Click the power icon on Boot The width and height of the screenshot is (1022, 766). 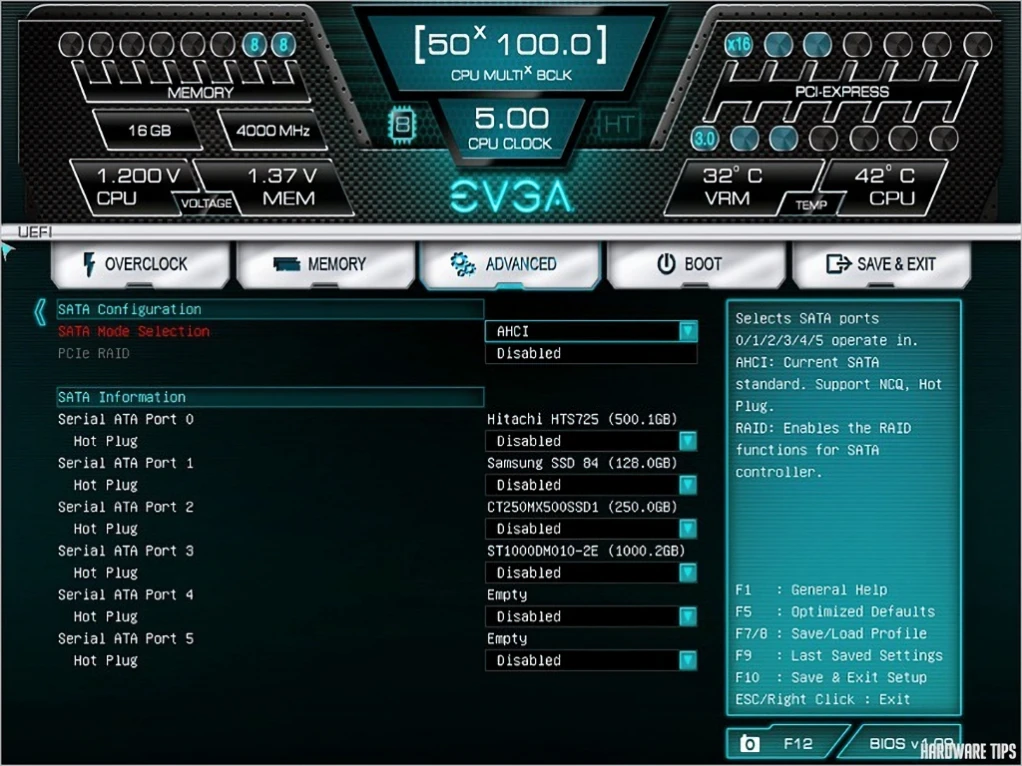(666, 264)
